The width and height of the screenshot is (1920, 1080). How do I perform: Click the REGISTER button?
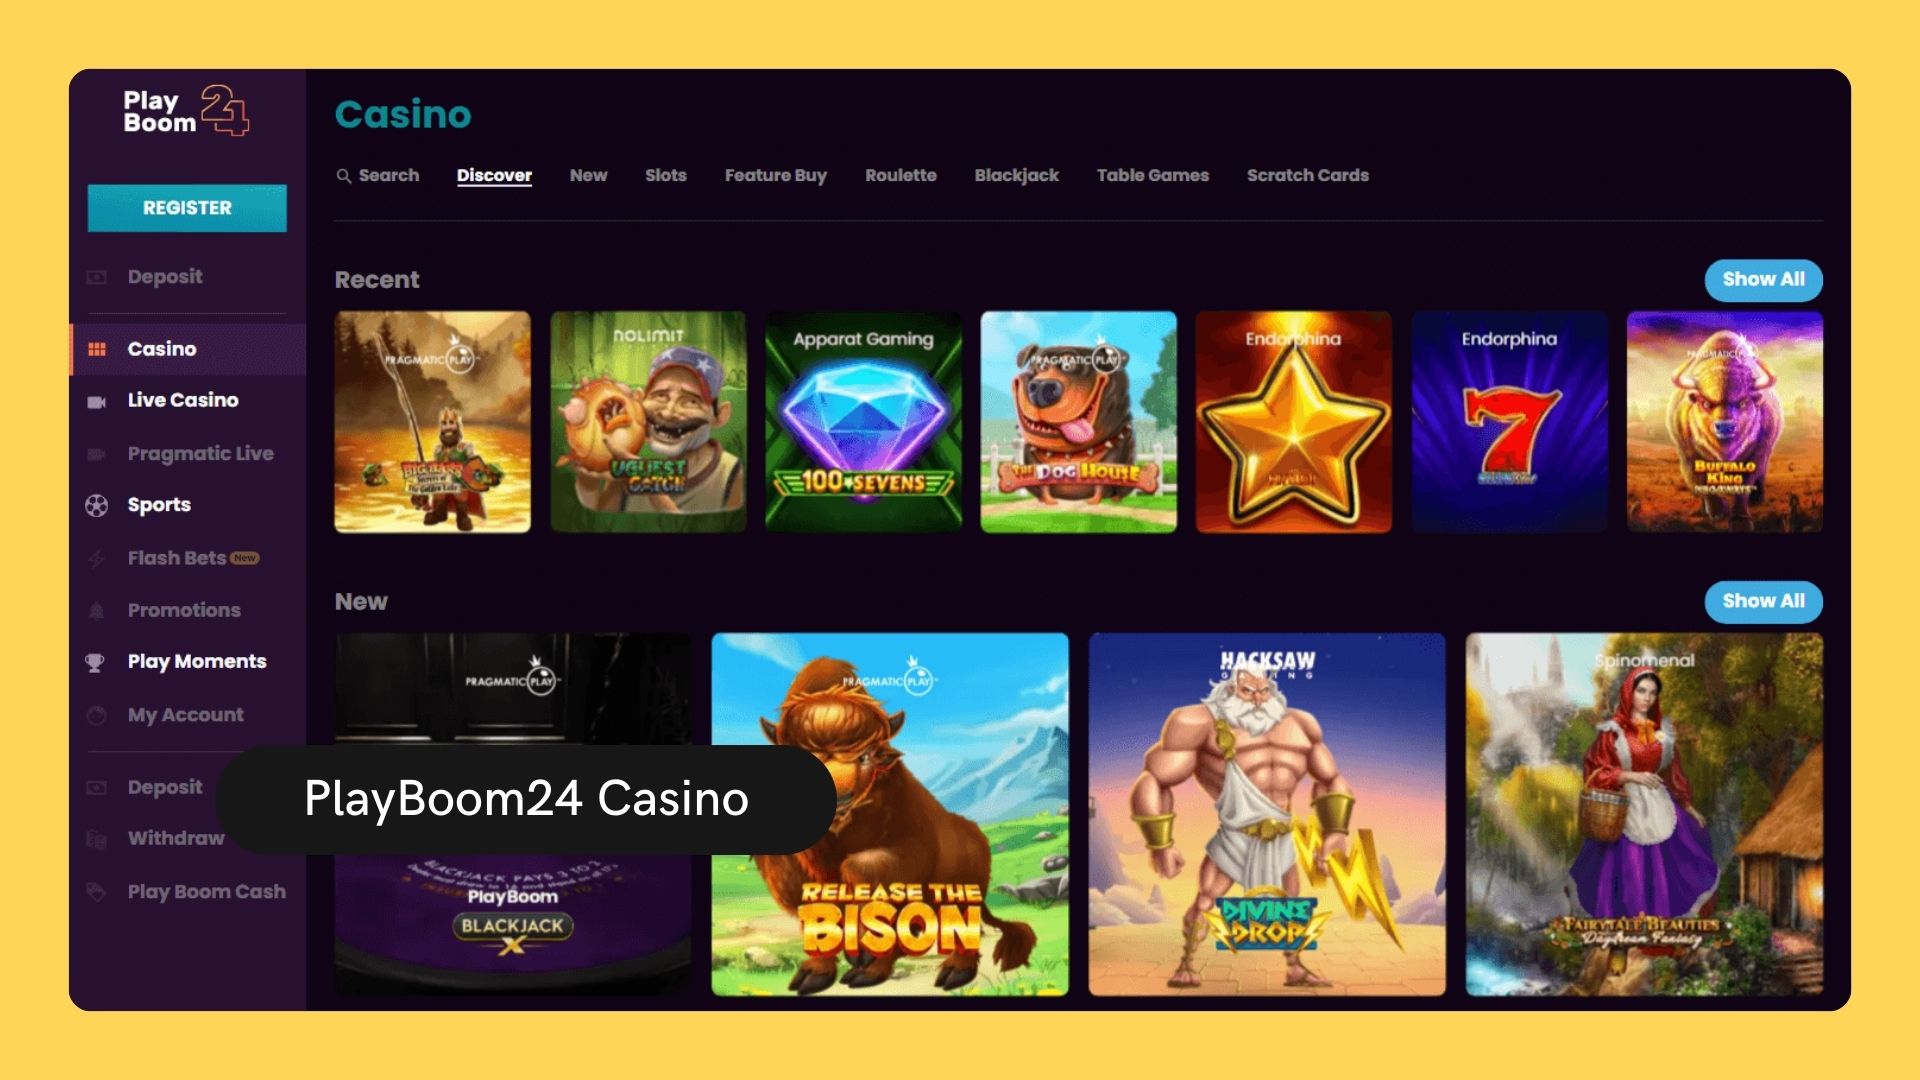(187, 208)
